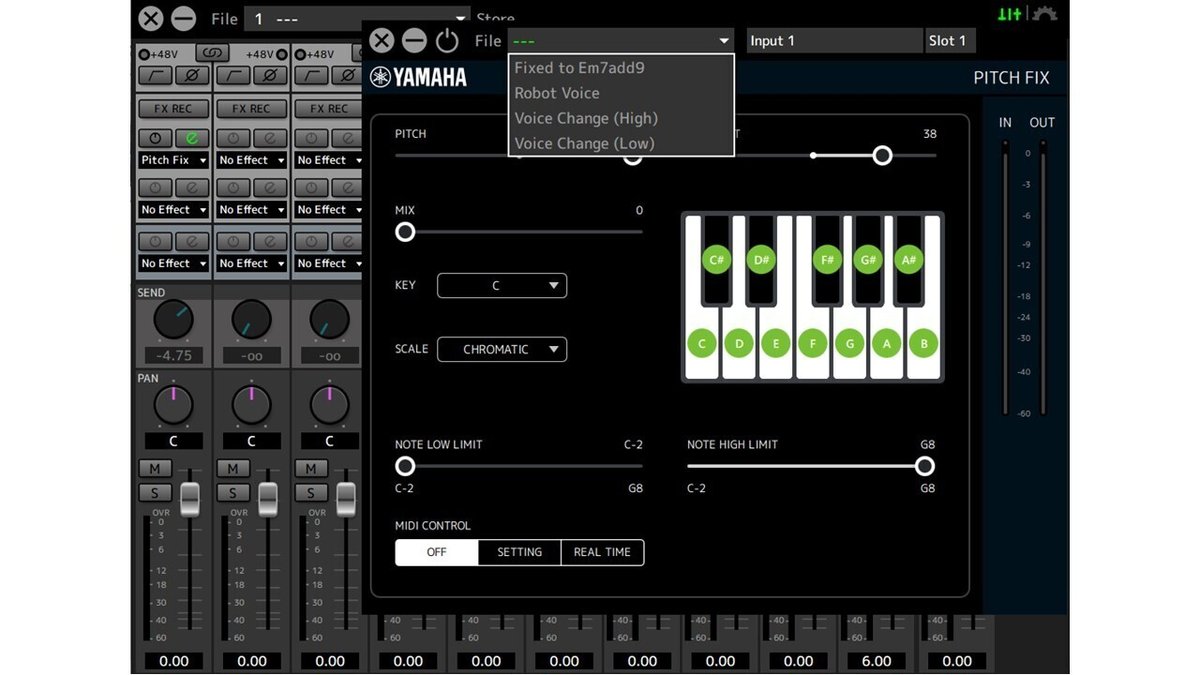Click the 6.00 fader value field
This screenshot has height=675, width=1200.
(x=877, y=661)
